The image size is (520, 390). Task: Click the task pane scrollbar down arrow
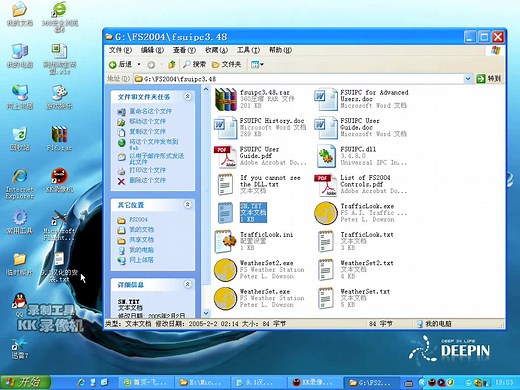click(206, 313)
